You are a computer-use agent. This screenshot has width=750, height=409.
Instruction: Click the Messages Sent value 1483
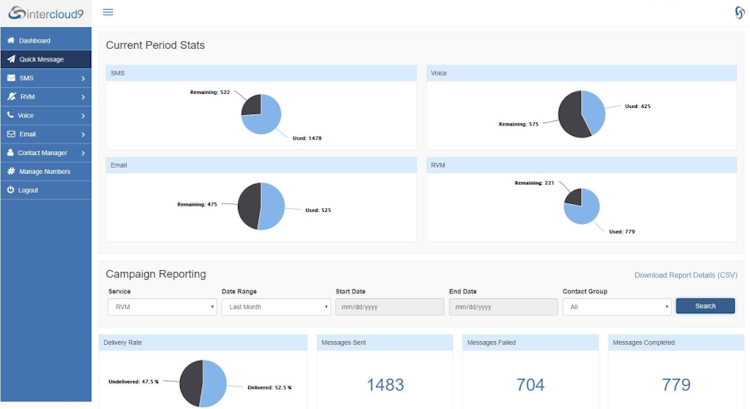coord(385,385)
